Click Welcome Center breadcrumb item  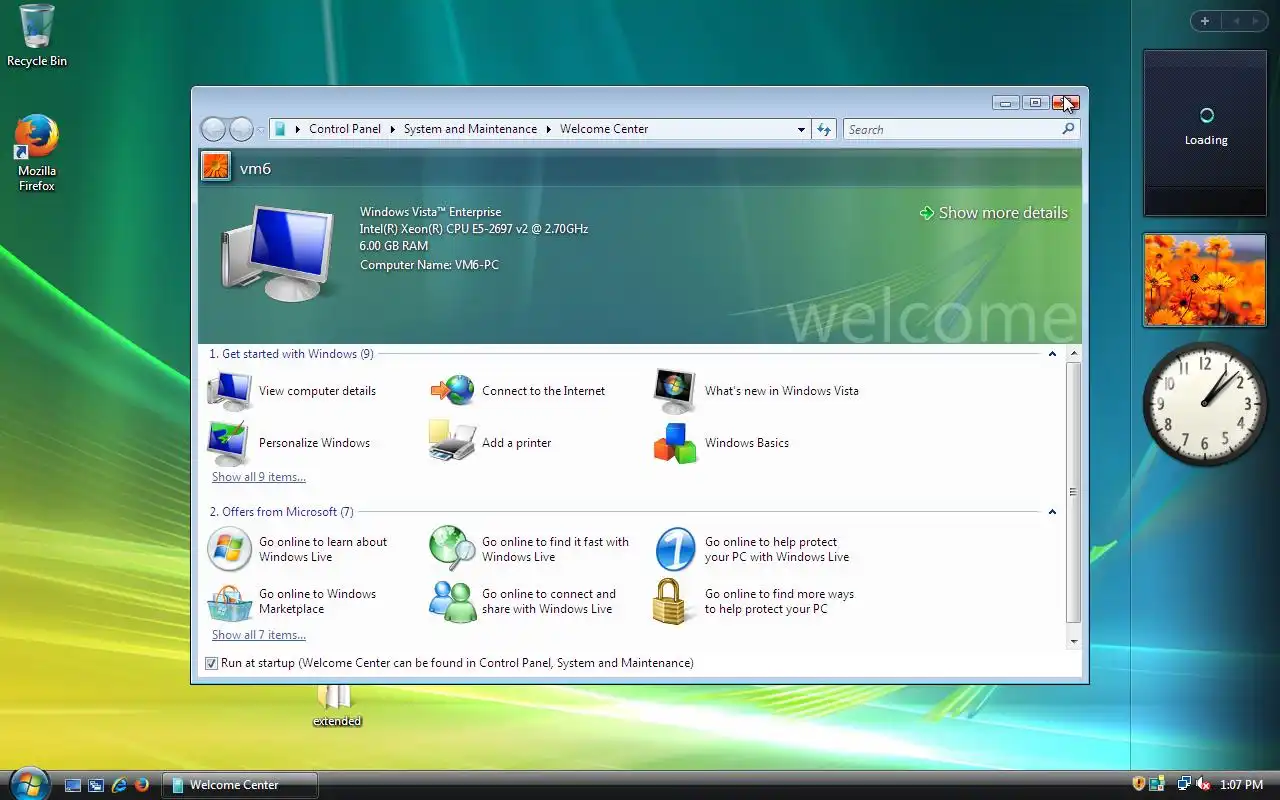604,129
